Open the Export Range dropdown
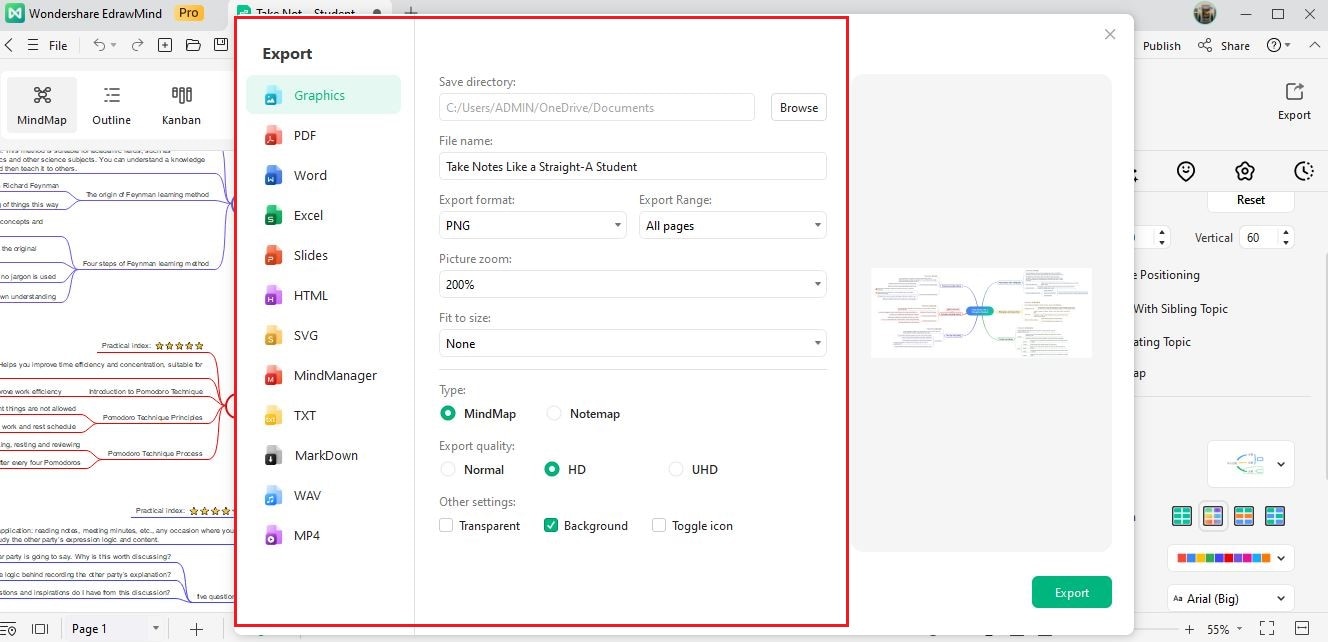 [733, 226]
